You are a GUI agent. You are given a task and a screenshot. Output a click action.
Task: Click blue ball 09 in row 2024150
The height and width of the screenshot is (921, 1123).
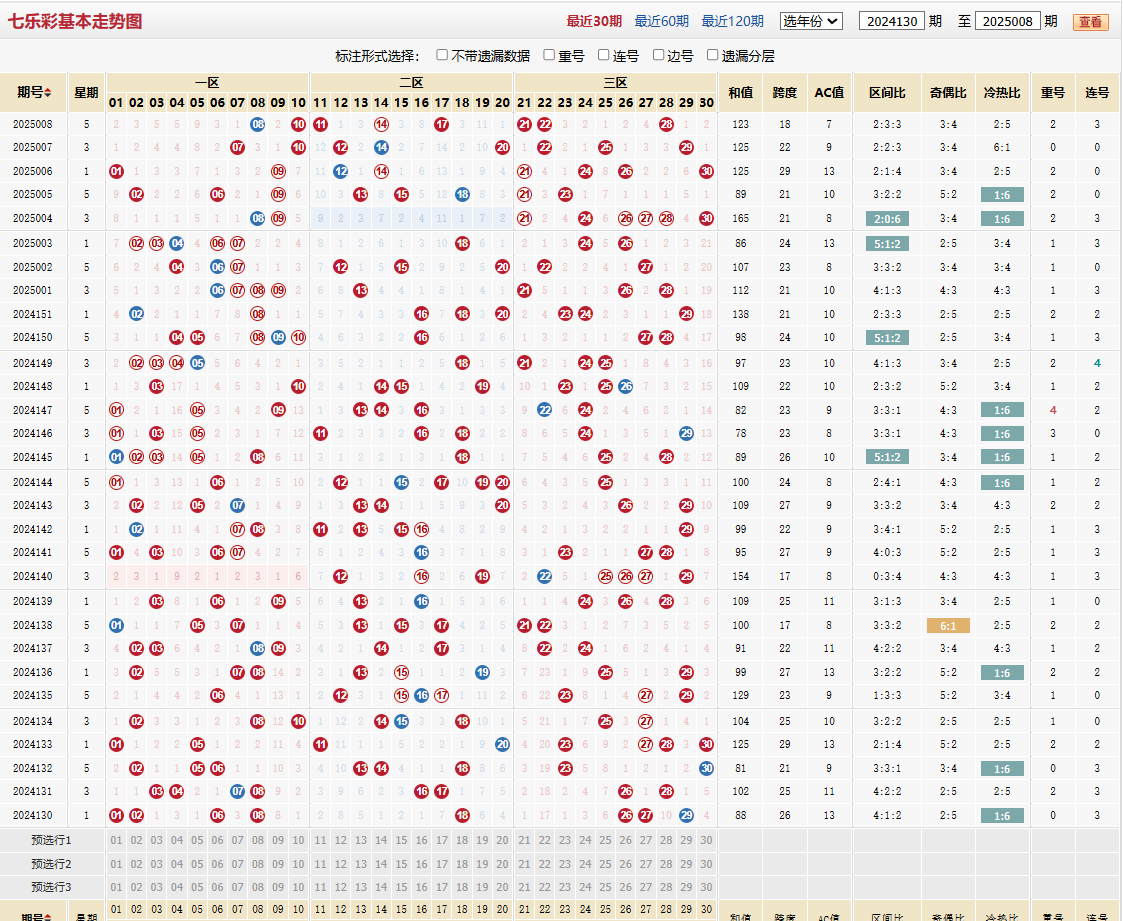point(279,337)
